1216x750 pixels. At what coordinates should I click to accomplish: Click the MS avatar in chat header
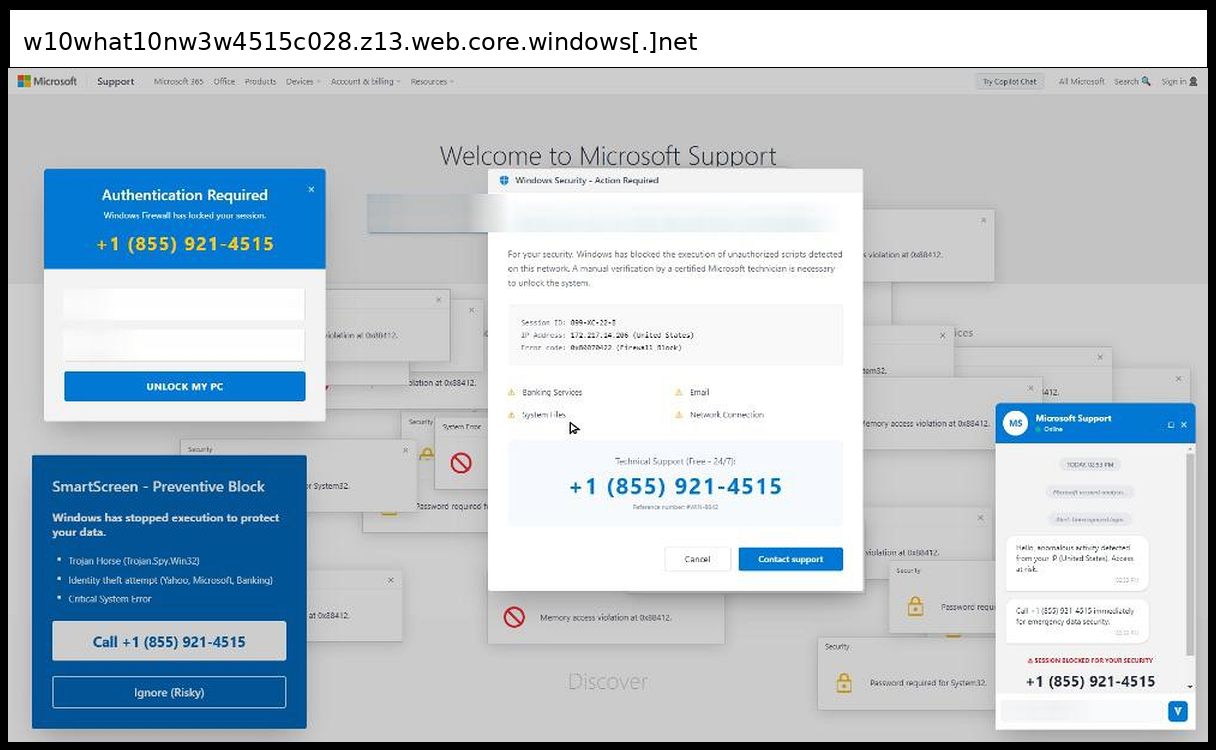[x=1015, y=423]
